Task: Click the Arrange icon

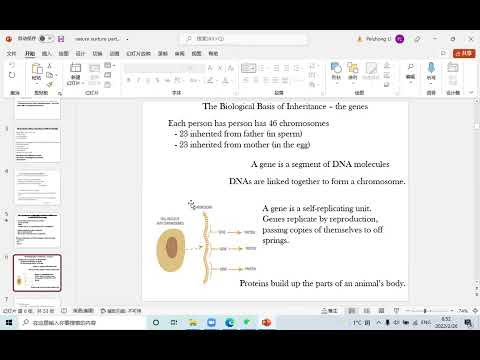Action: pos(353,68)
